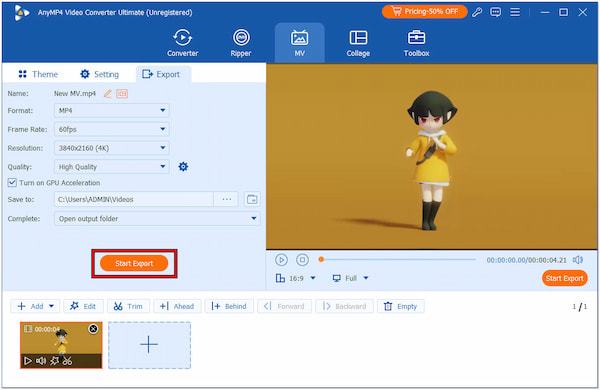Click the stop playback button
Screen dimensions: 600x390
(x=302, y=260)
